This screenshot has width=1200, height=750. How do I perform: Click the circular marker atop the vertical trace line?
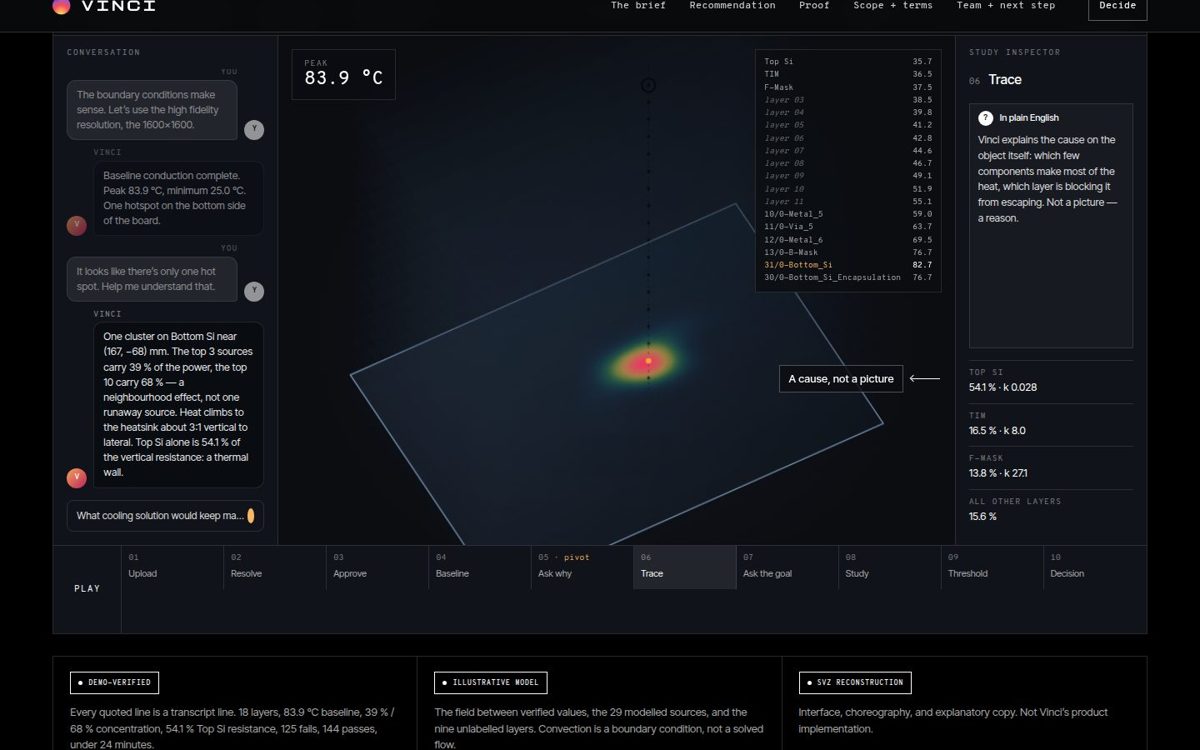(x=648, y=86)
